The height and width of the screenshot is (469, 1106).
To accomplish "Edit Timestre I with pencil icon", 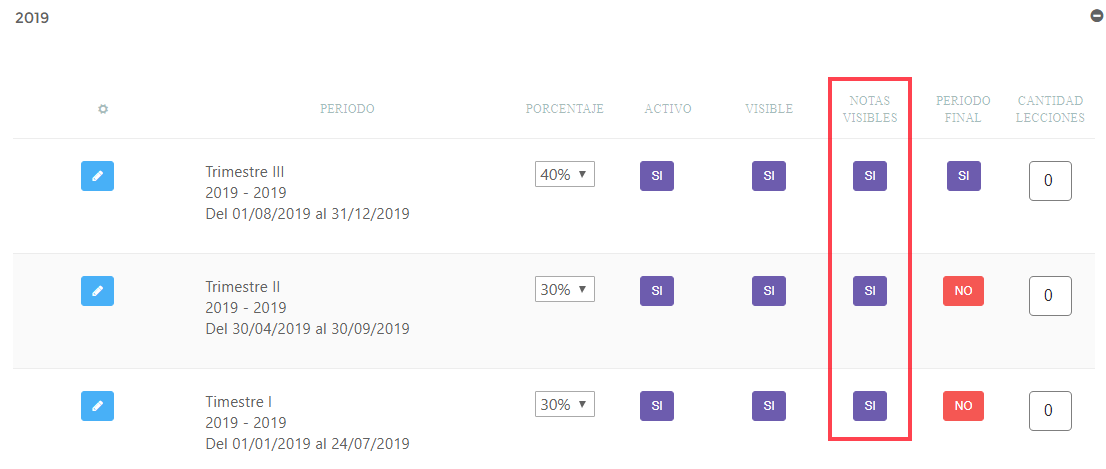I will tap(97, 406).
